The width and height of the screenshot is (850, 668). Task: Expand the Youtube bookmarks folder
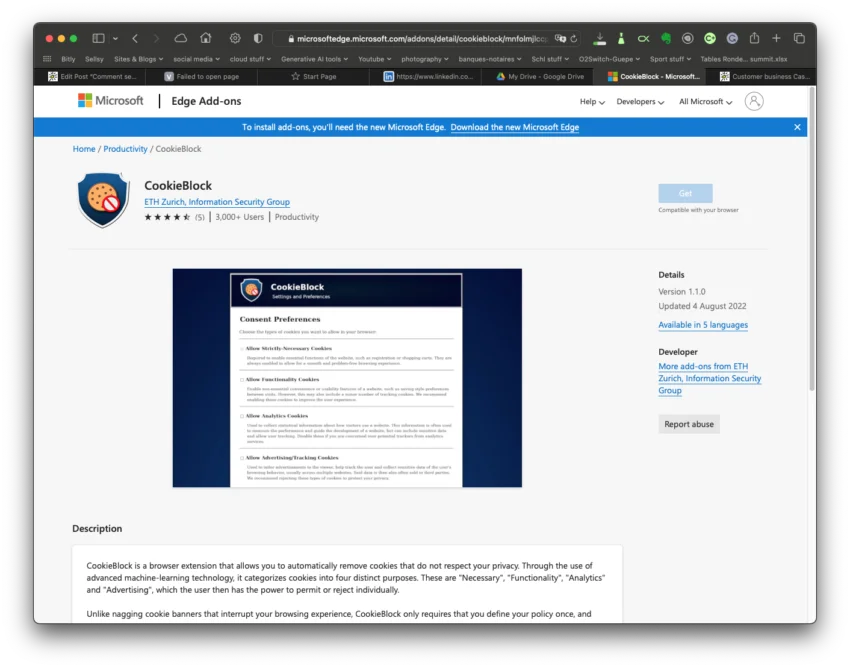(375, 59)
